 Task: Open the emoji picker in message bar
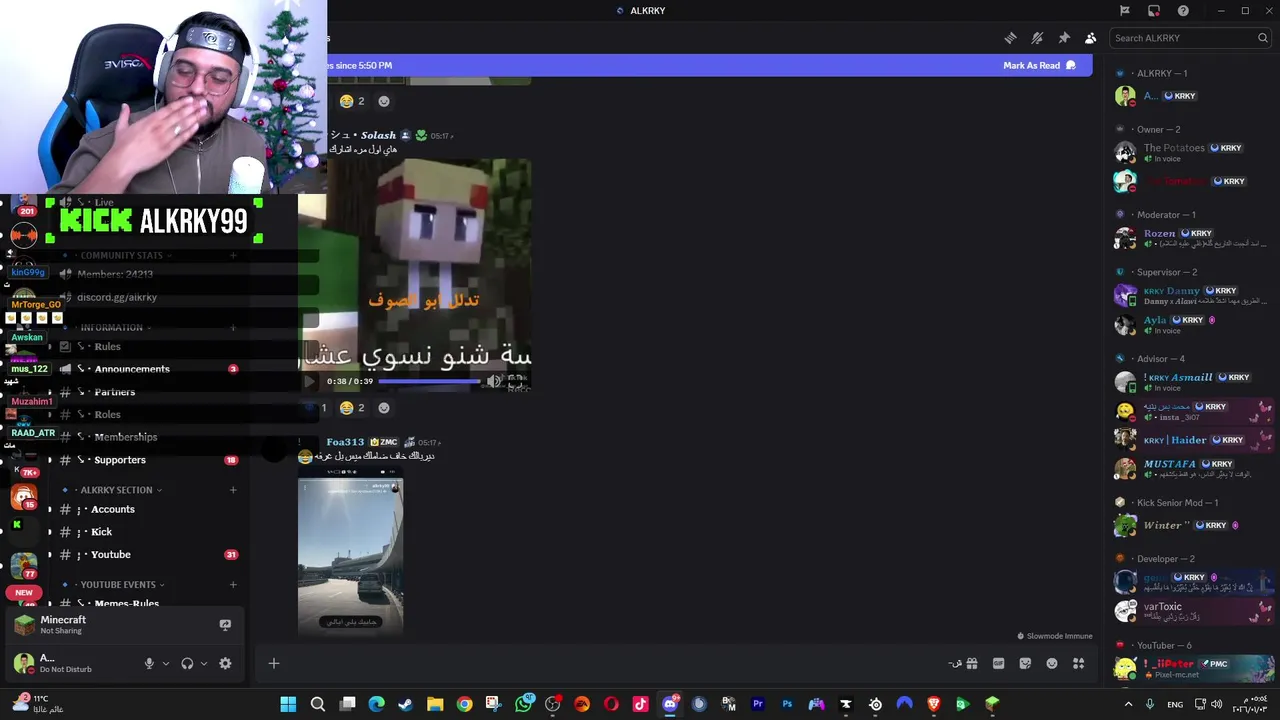point(1052,663)
